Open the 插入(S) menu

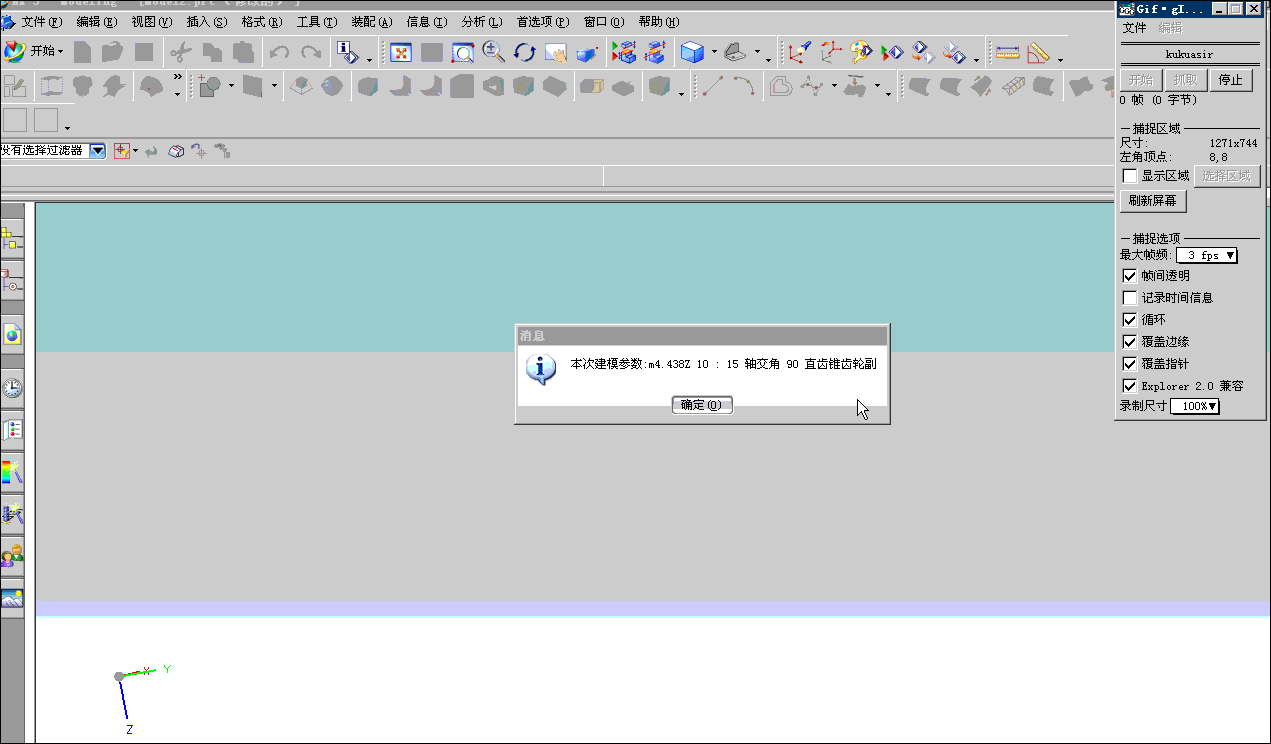coord(206,21)
